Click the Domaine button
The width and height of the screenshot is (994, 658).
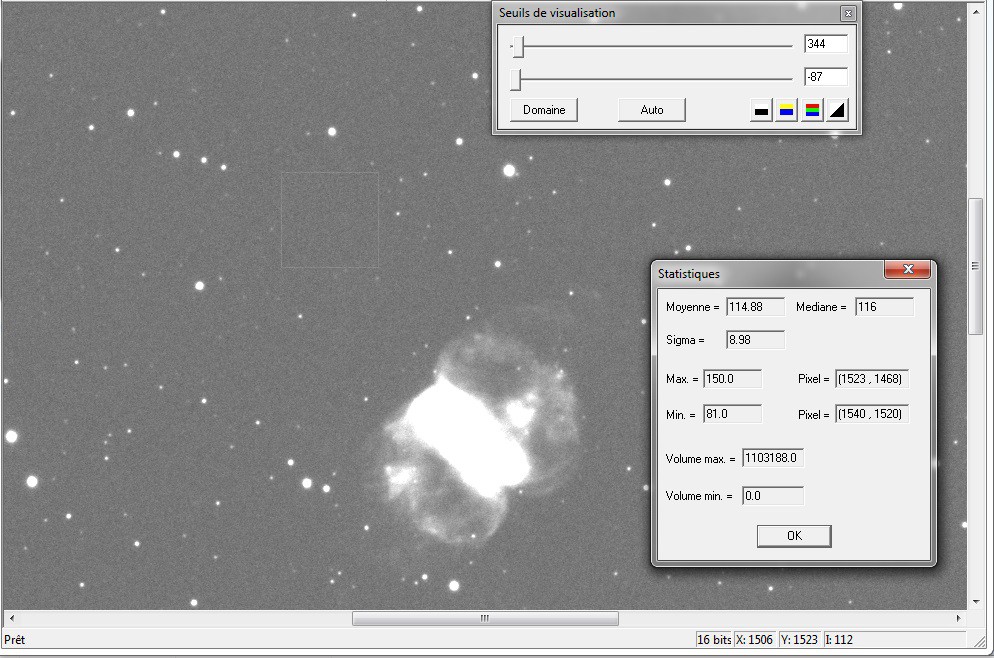point(543,110)
